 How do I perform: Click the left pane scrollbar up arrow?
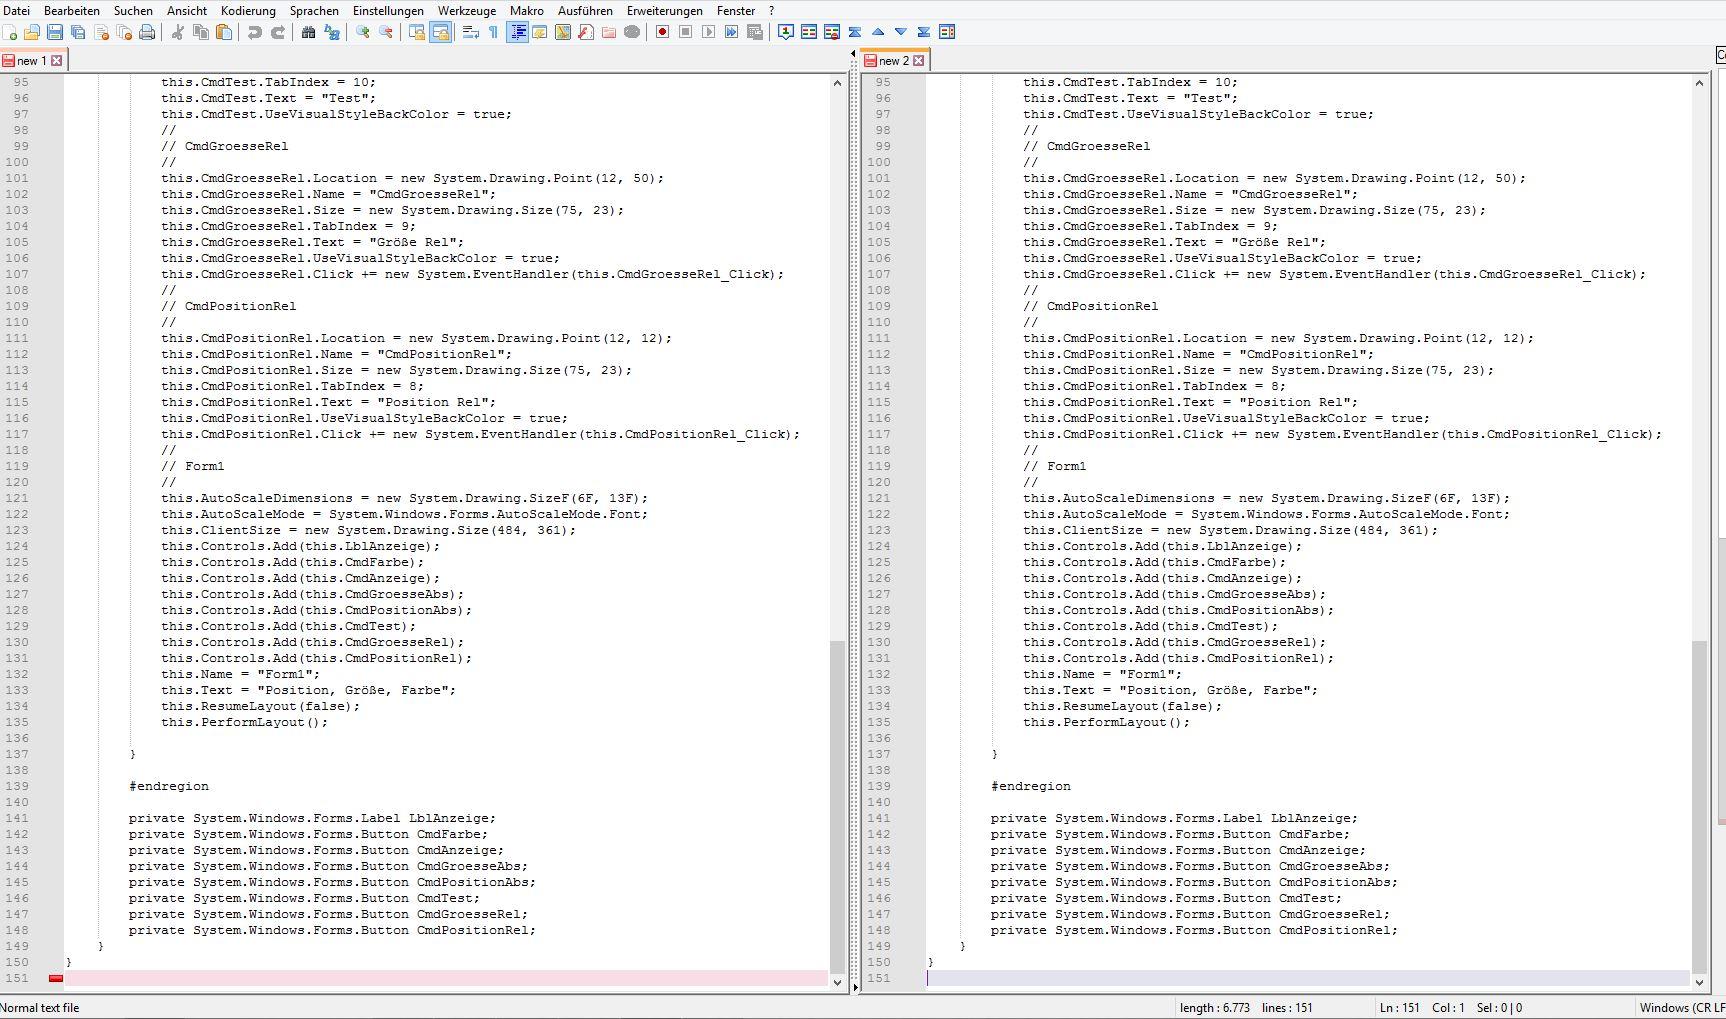point(838,83)
